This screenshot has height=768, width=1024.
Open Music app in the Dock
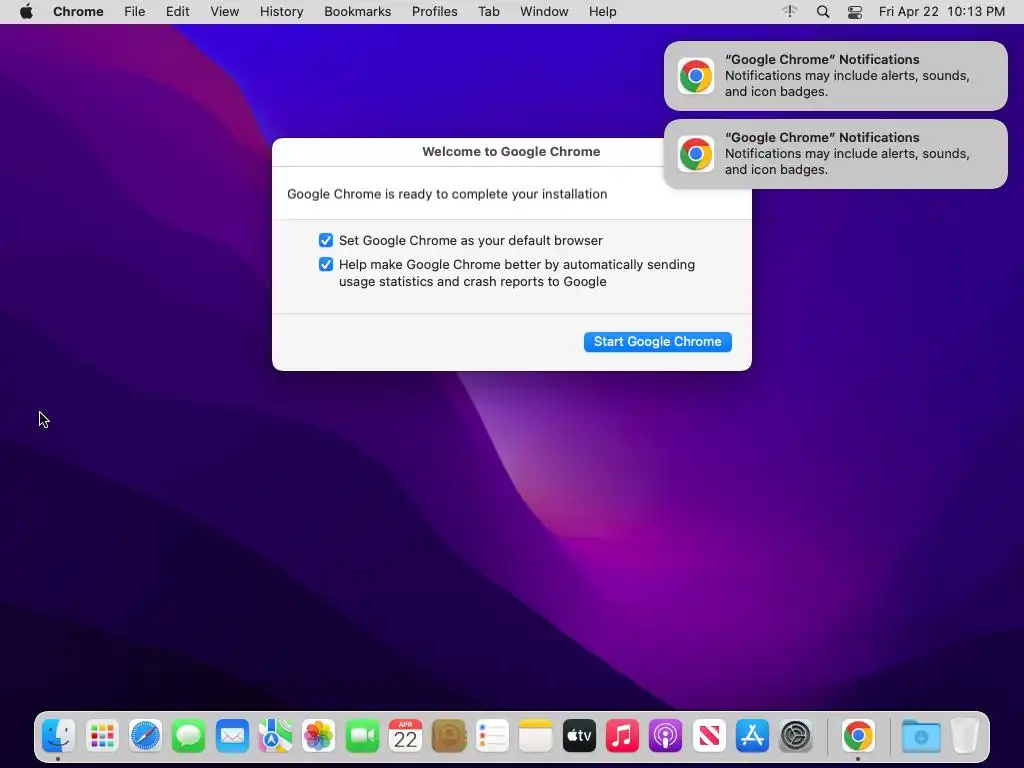coord(622,736)
